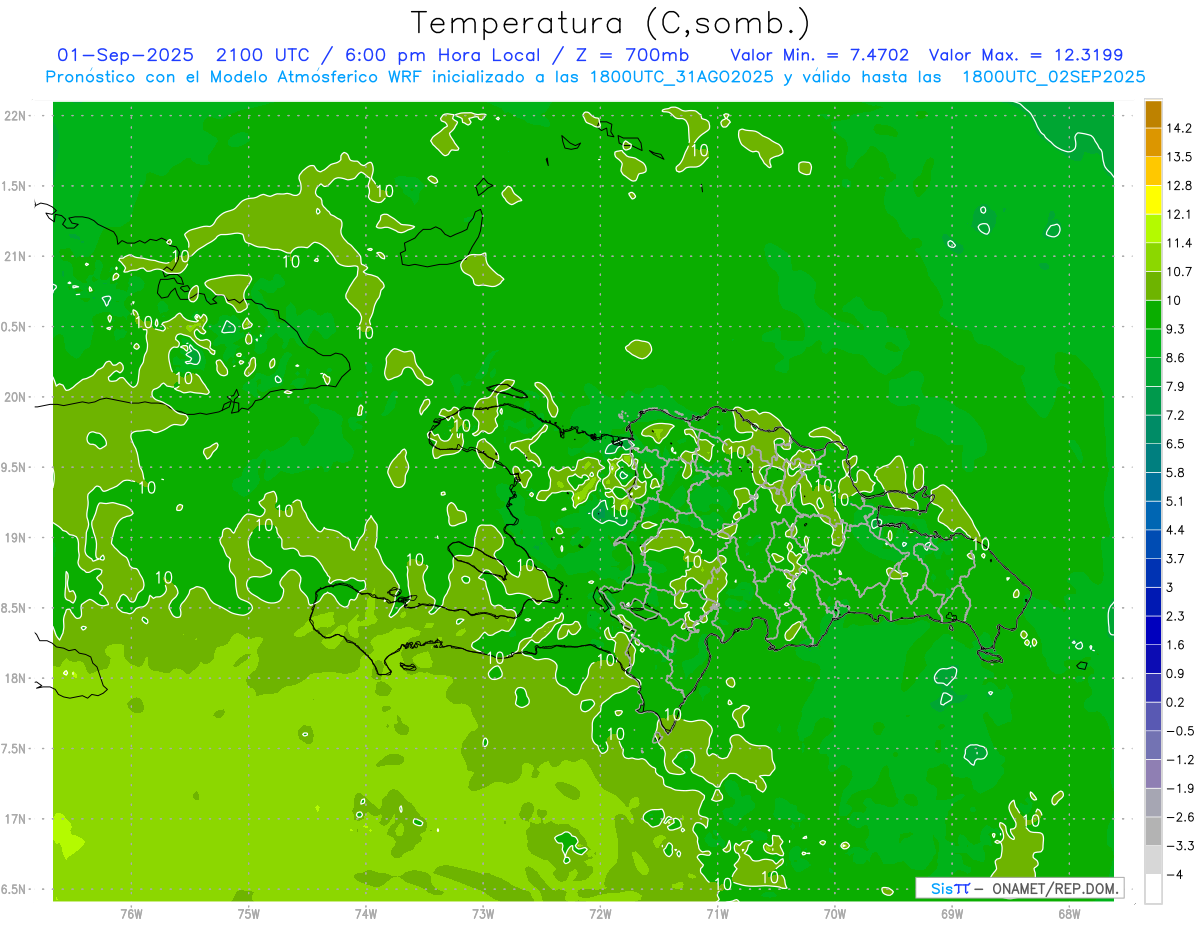Click the 7.9 colorbar label
The width and height of the screenshot is (1200, 927).
tap(1175, 387)
